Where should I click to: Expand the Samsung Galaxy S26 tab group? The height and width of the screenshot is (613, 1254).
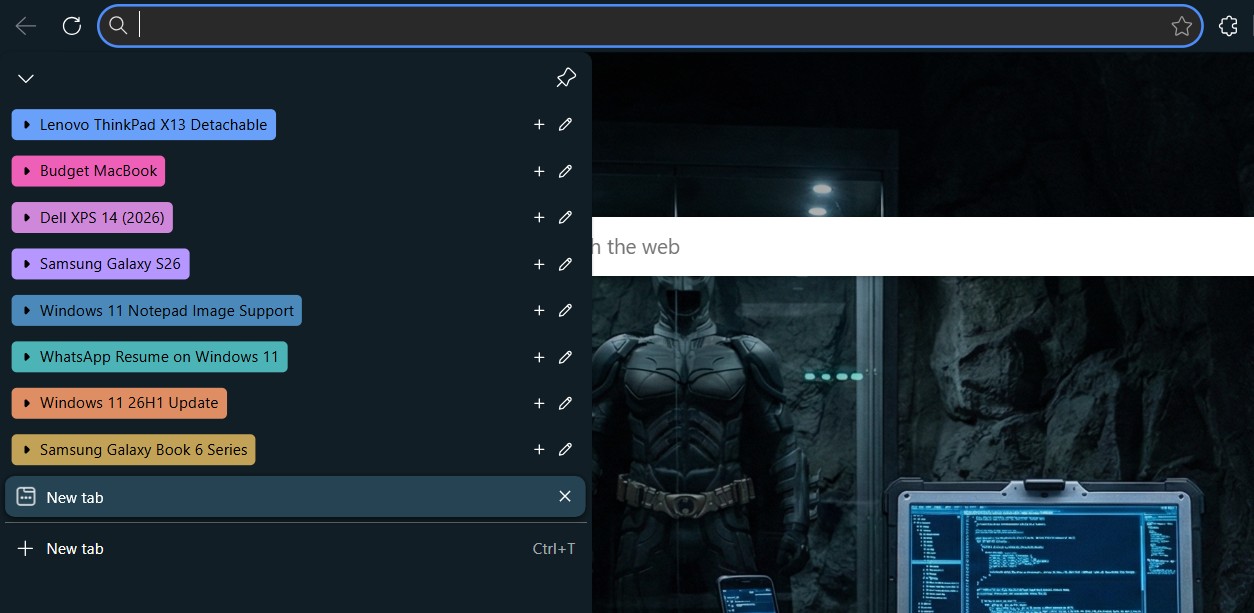tap(100, 263)
